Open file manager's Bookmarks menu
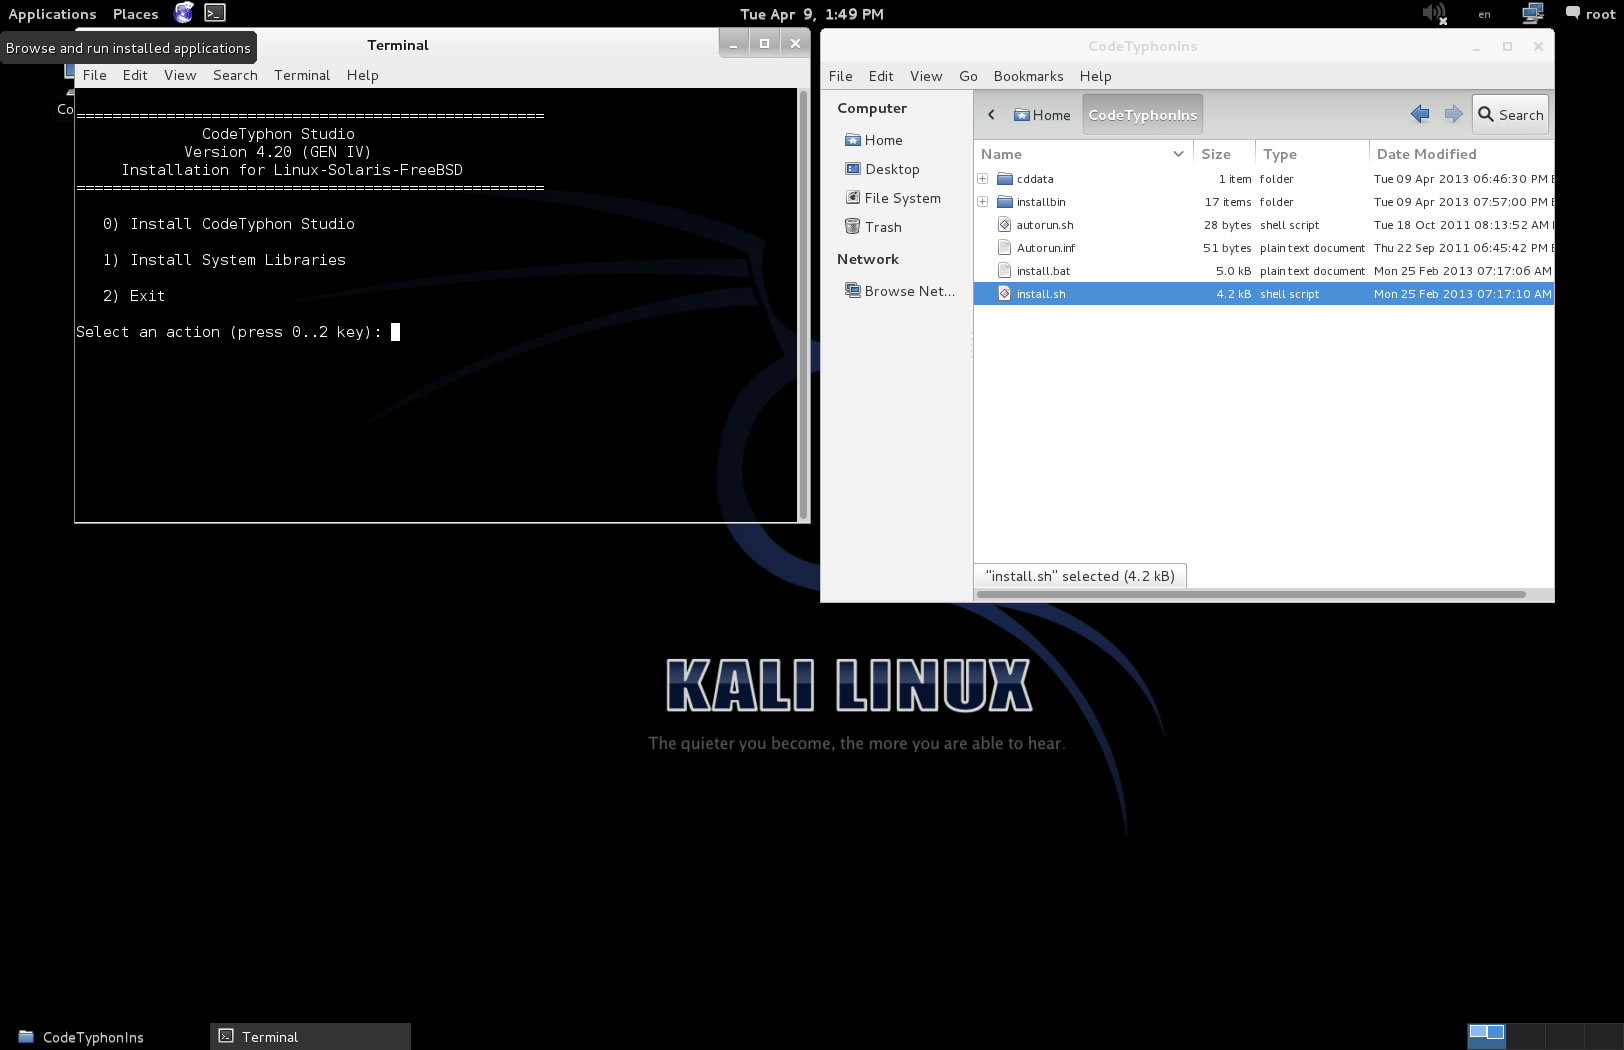The width and height of the screenshot is (1624, 1050). click(x=1028, y=76)
